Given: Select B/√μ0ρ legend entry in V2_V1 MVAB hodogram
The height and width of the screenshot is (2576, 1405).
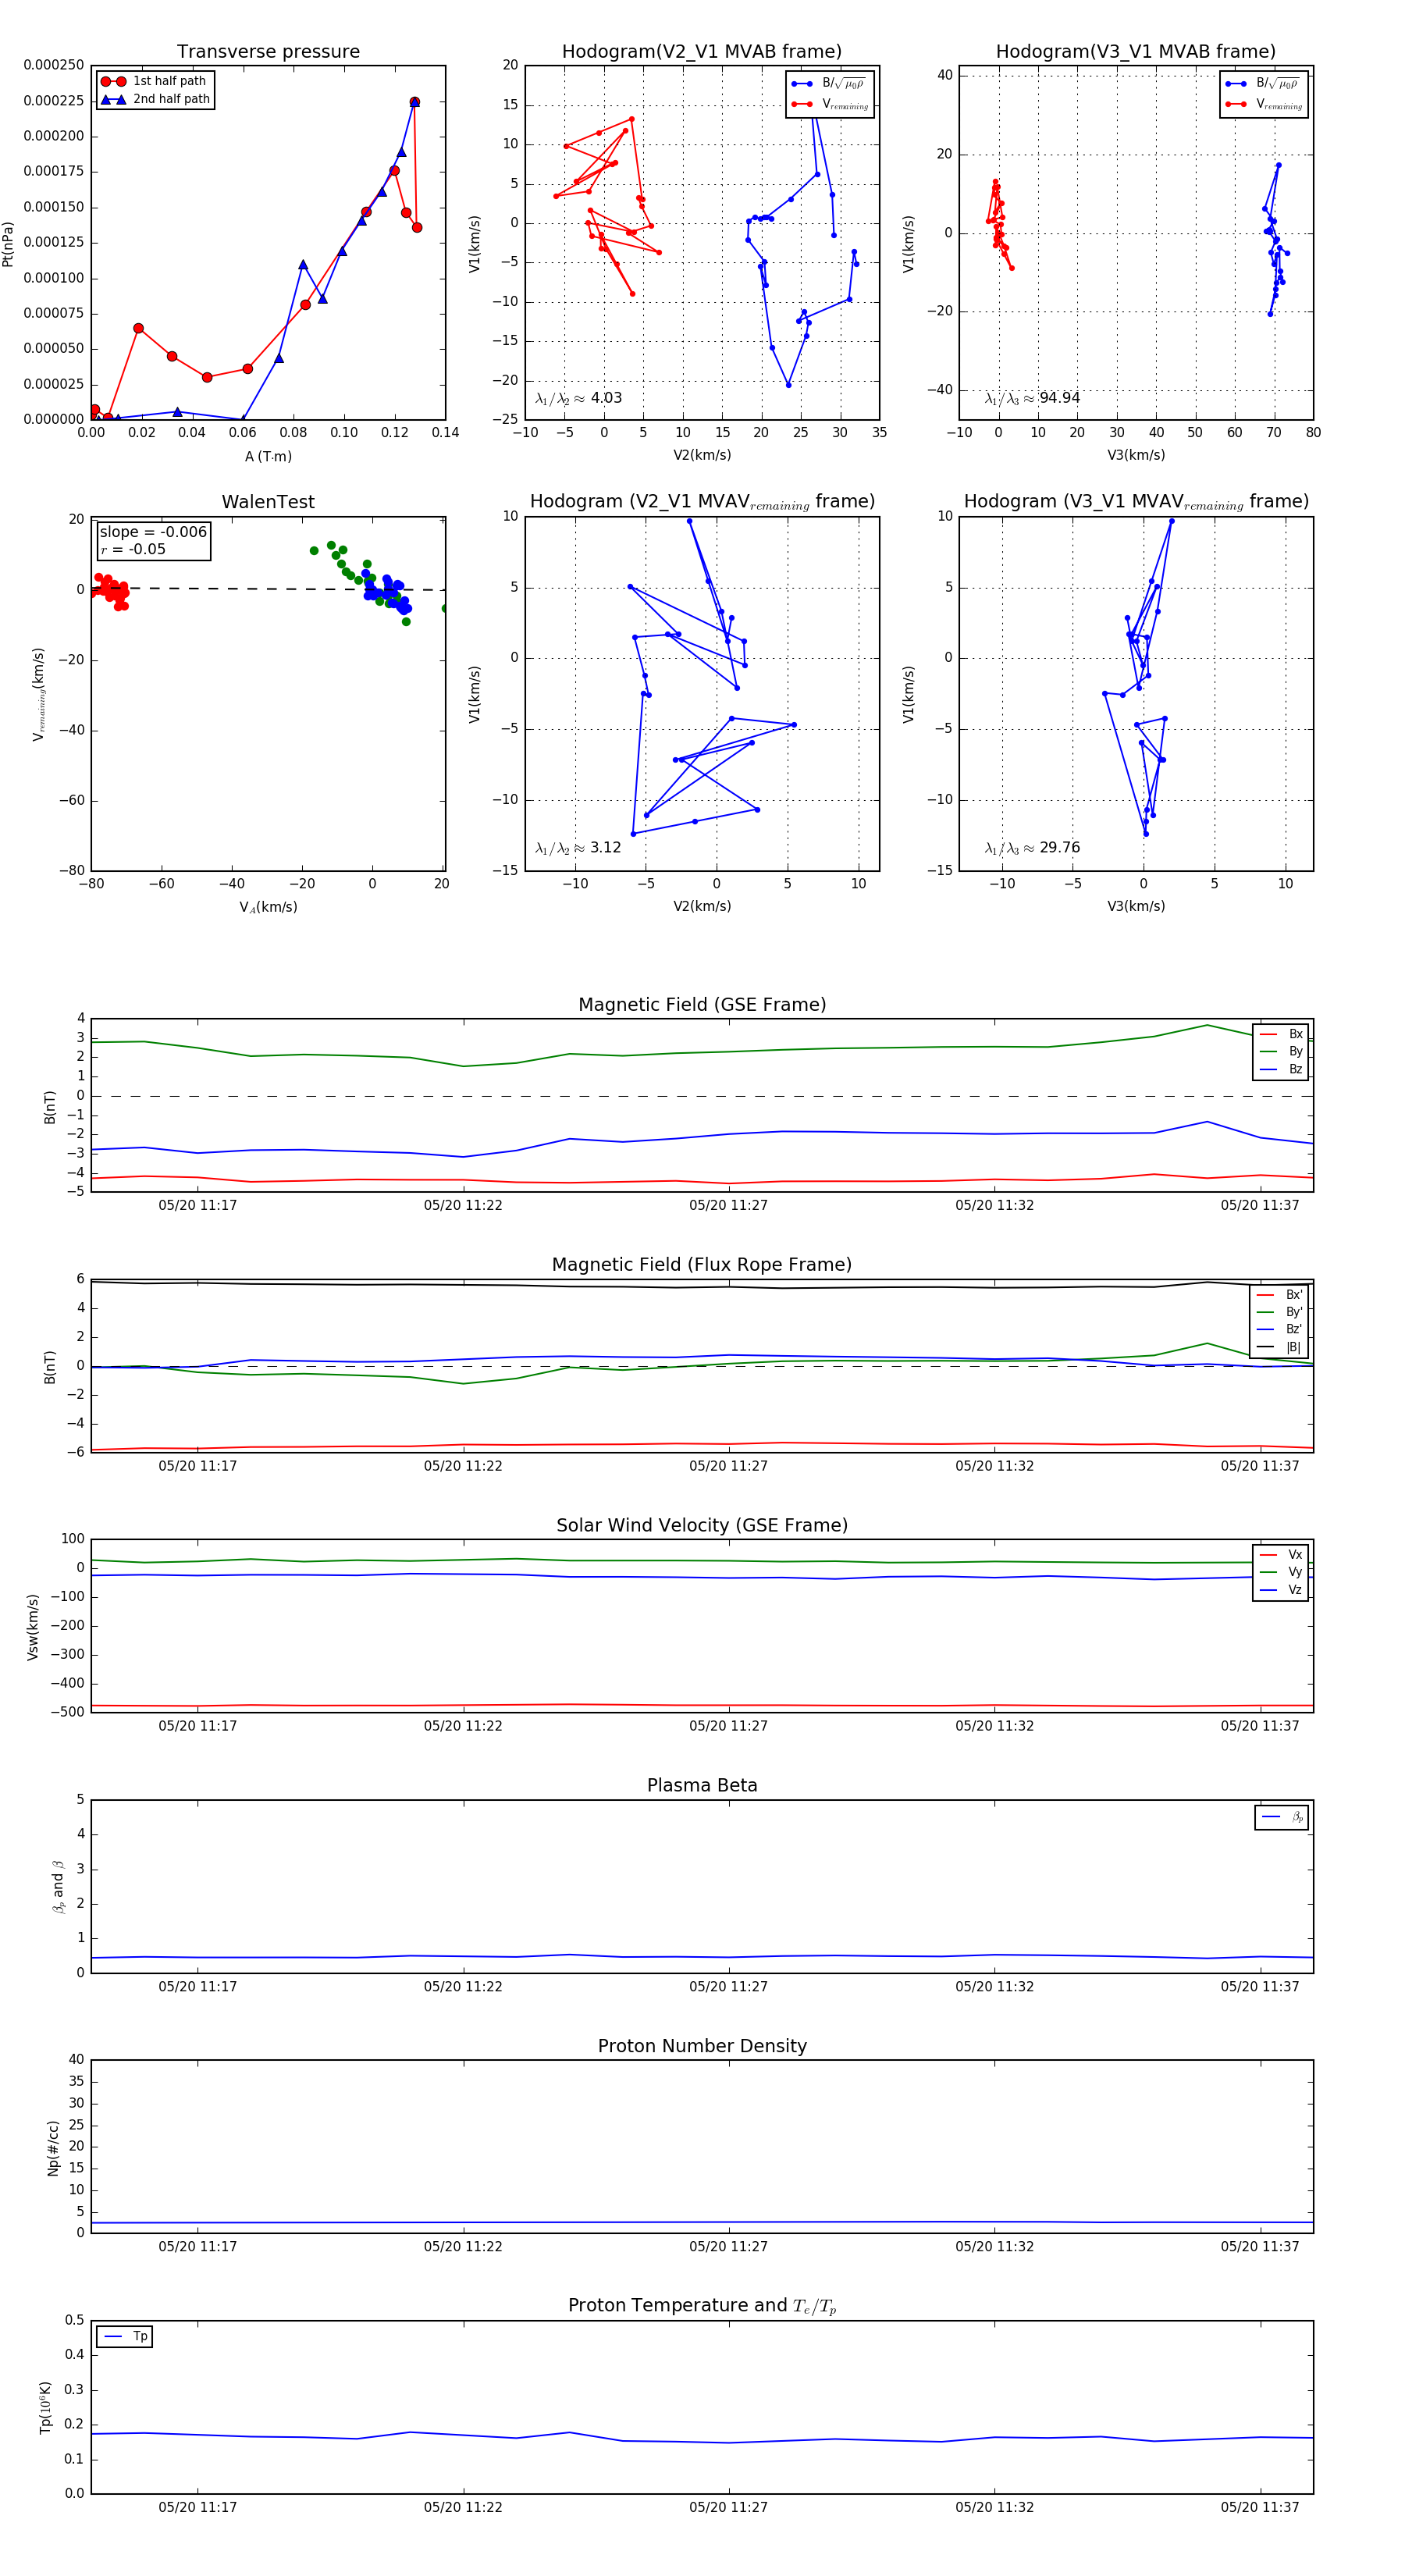Looking at the screenshot, I should 829,84.
